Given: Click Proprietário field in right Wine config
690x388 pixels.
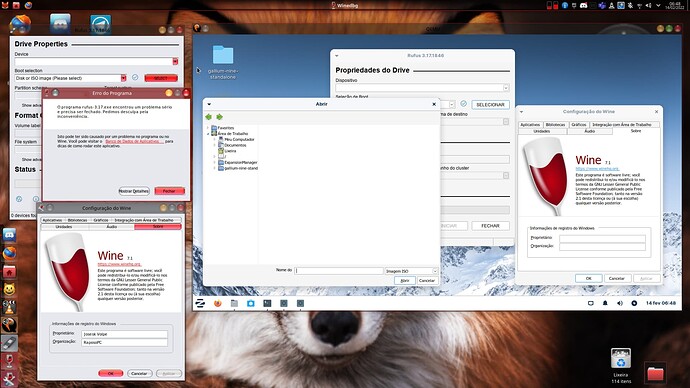Looking at the screenshot, I should click(602, 238).
